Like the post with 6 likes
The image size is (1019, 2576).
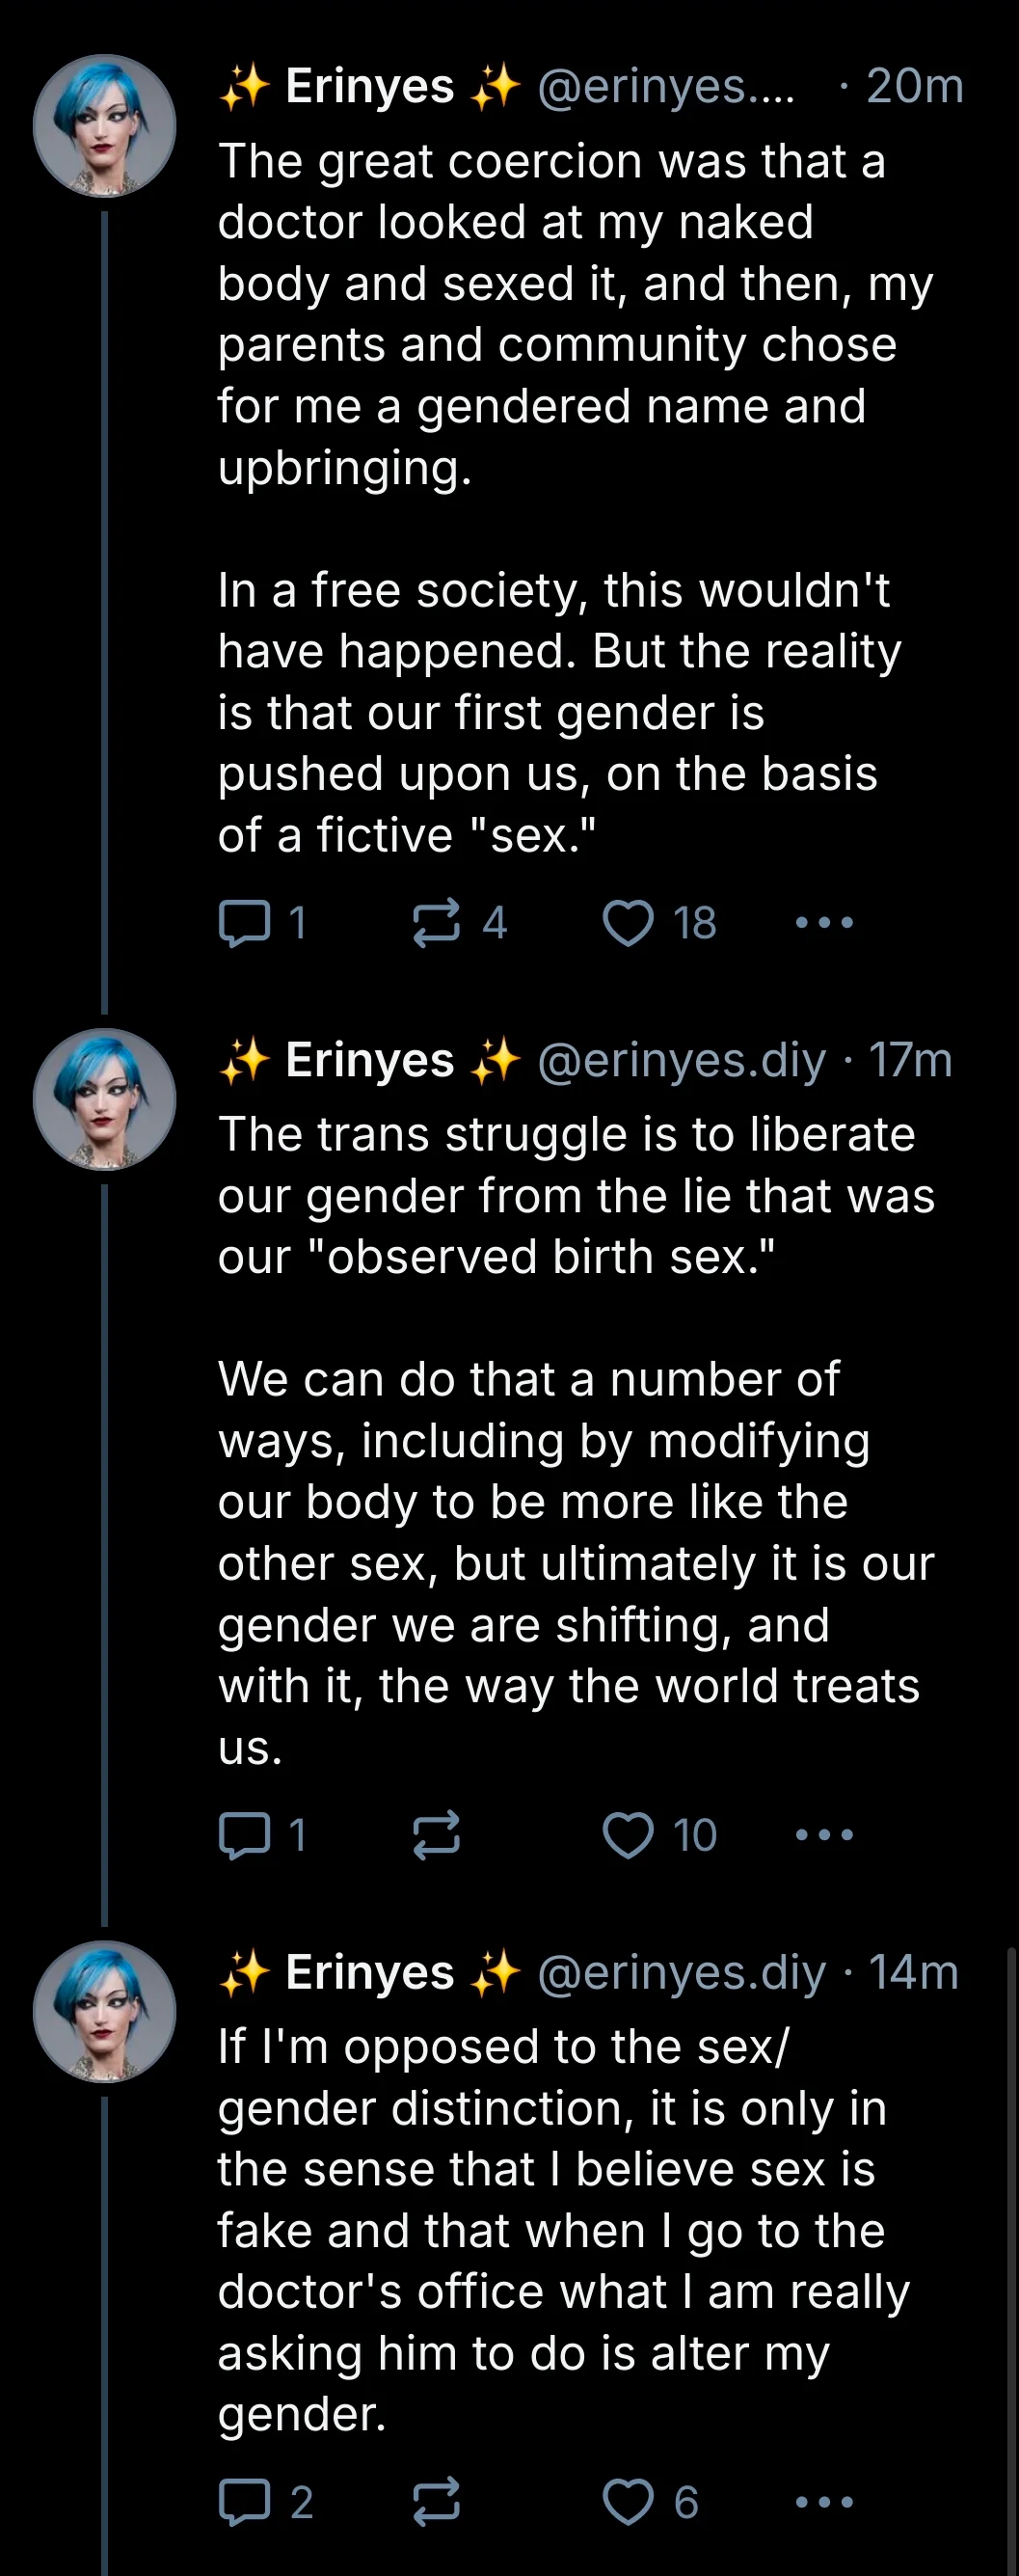[x=628, y=2502]
